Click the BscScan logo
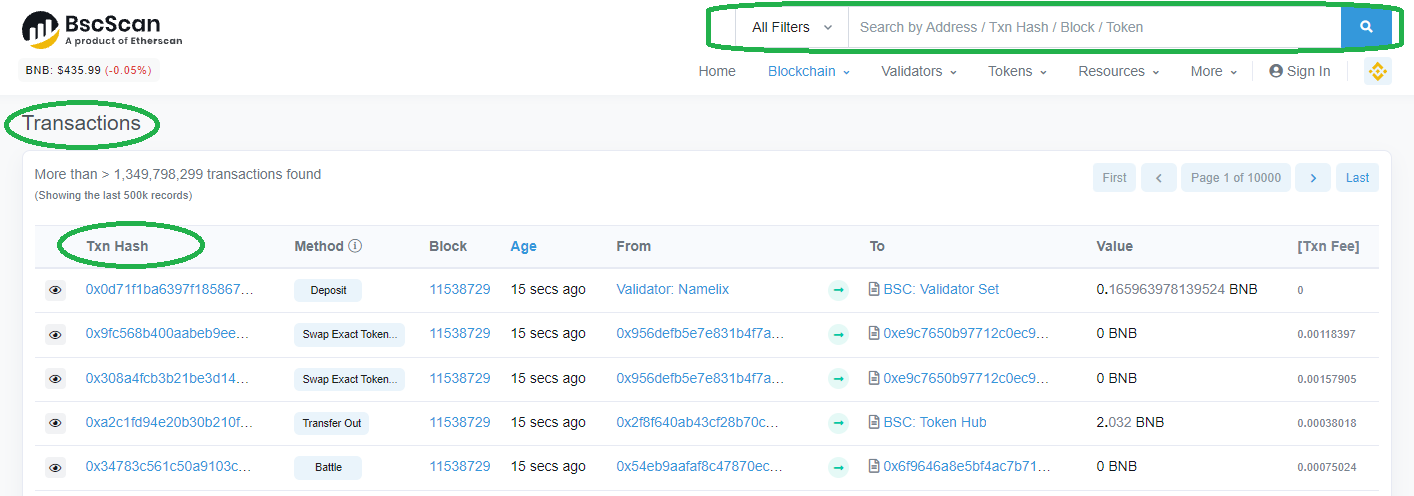Screen dimensions: 1414x496 tap(101, 30)
